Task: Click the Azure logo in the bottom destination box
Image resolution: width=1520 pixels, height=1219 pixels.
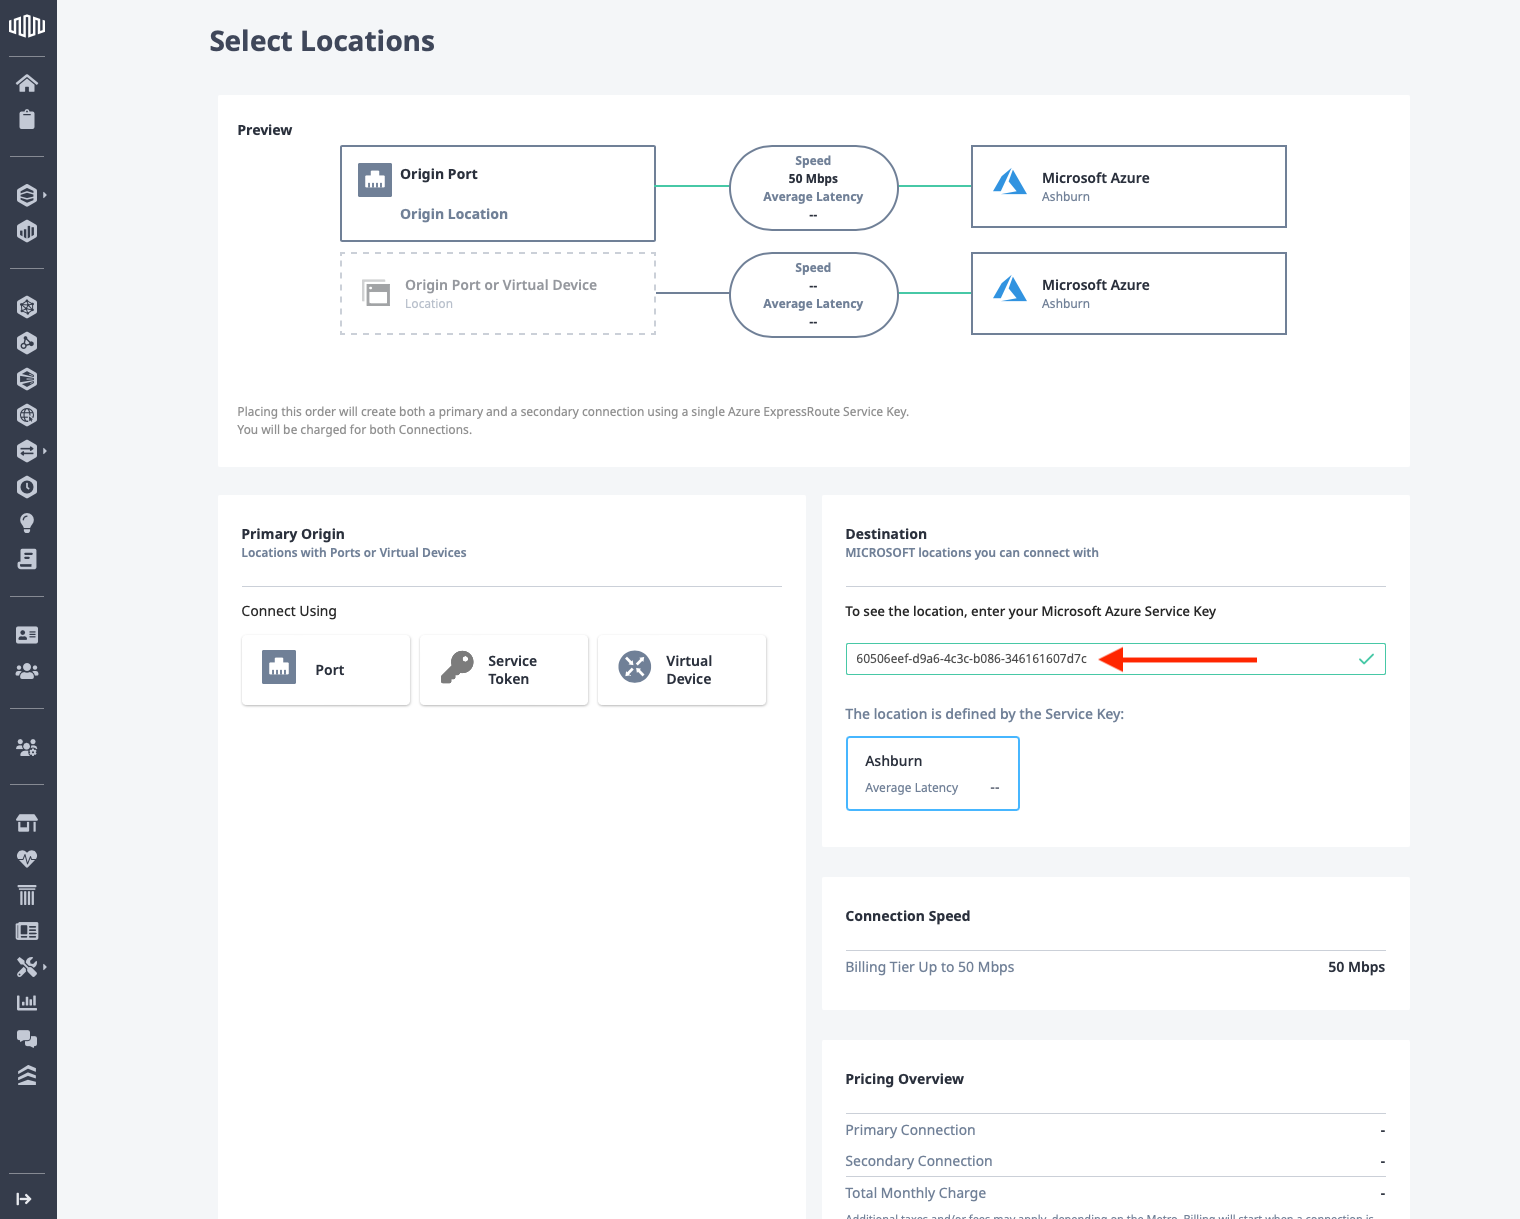Action: (x=1010, y=288)
